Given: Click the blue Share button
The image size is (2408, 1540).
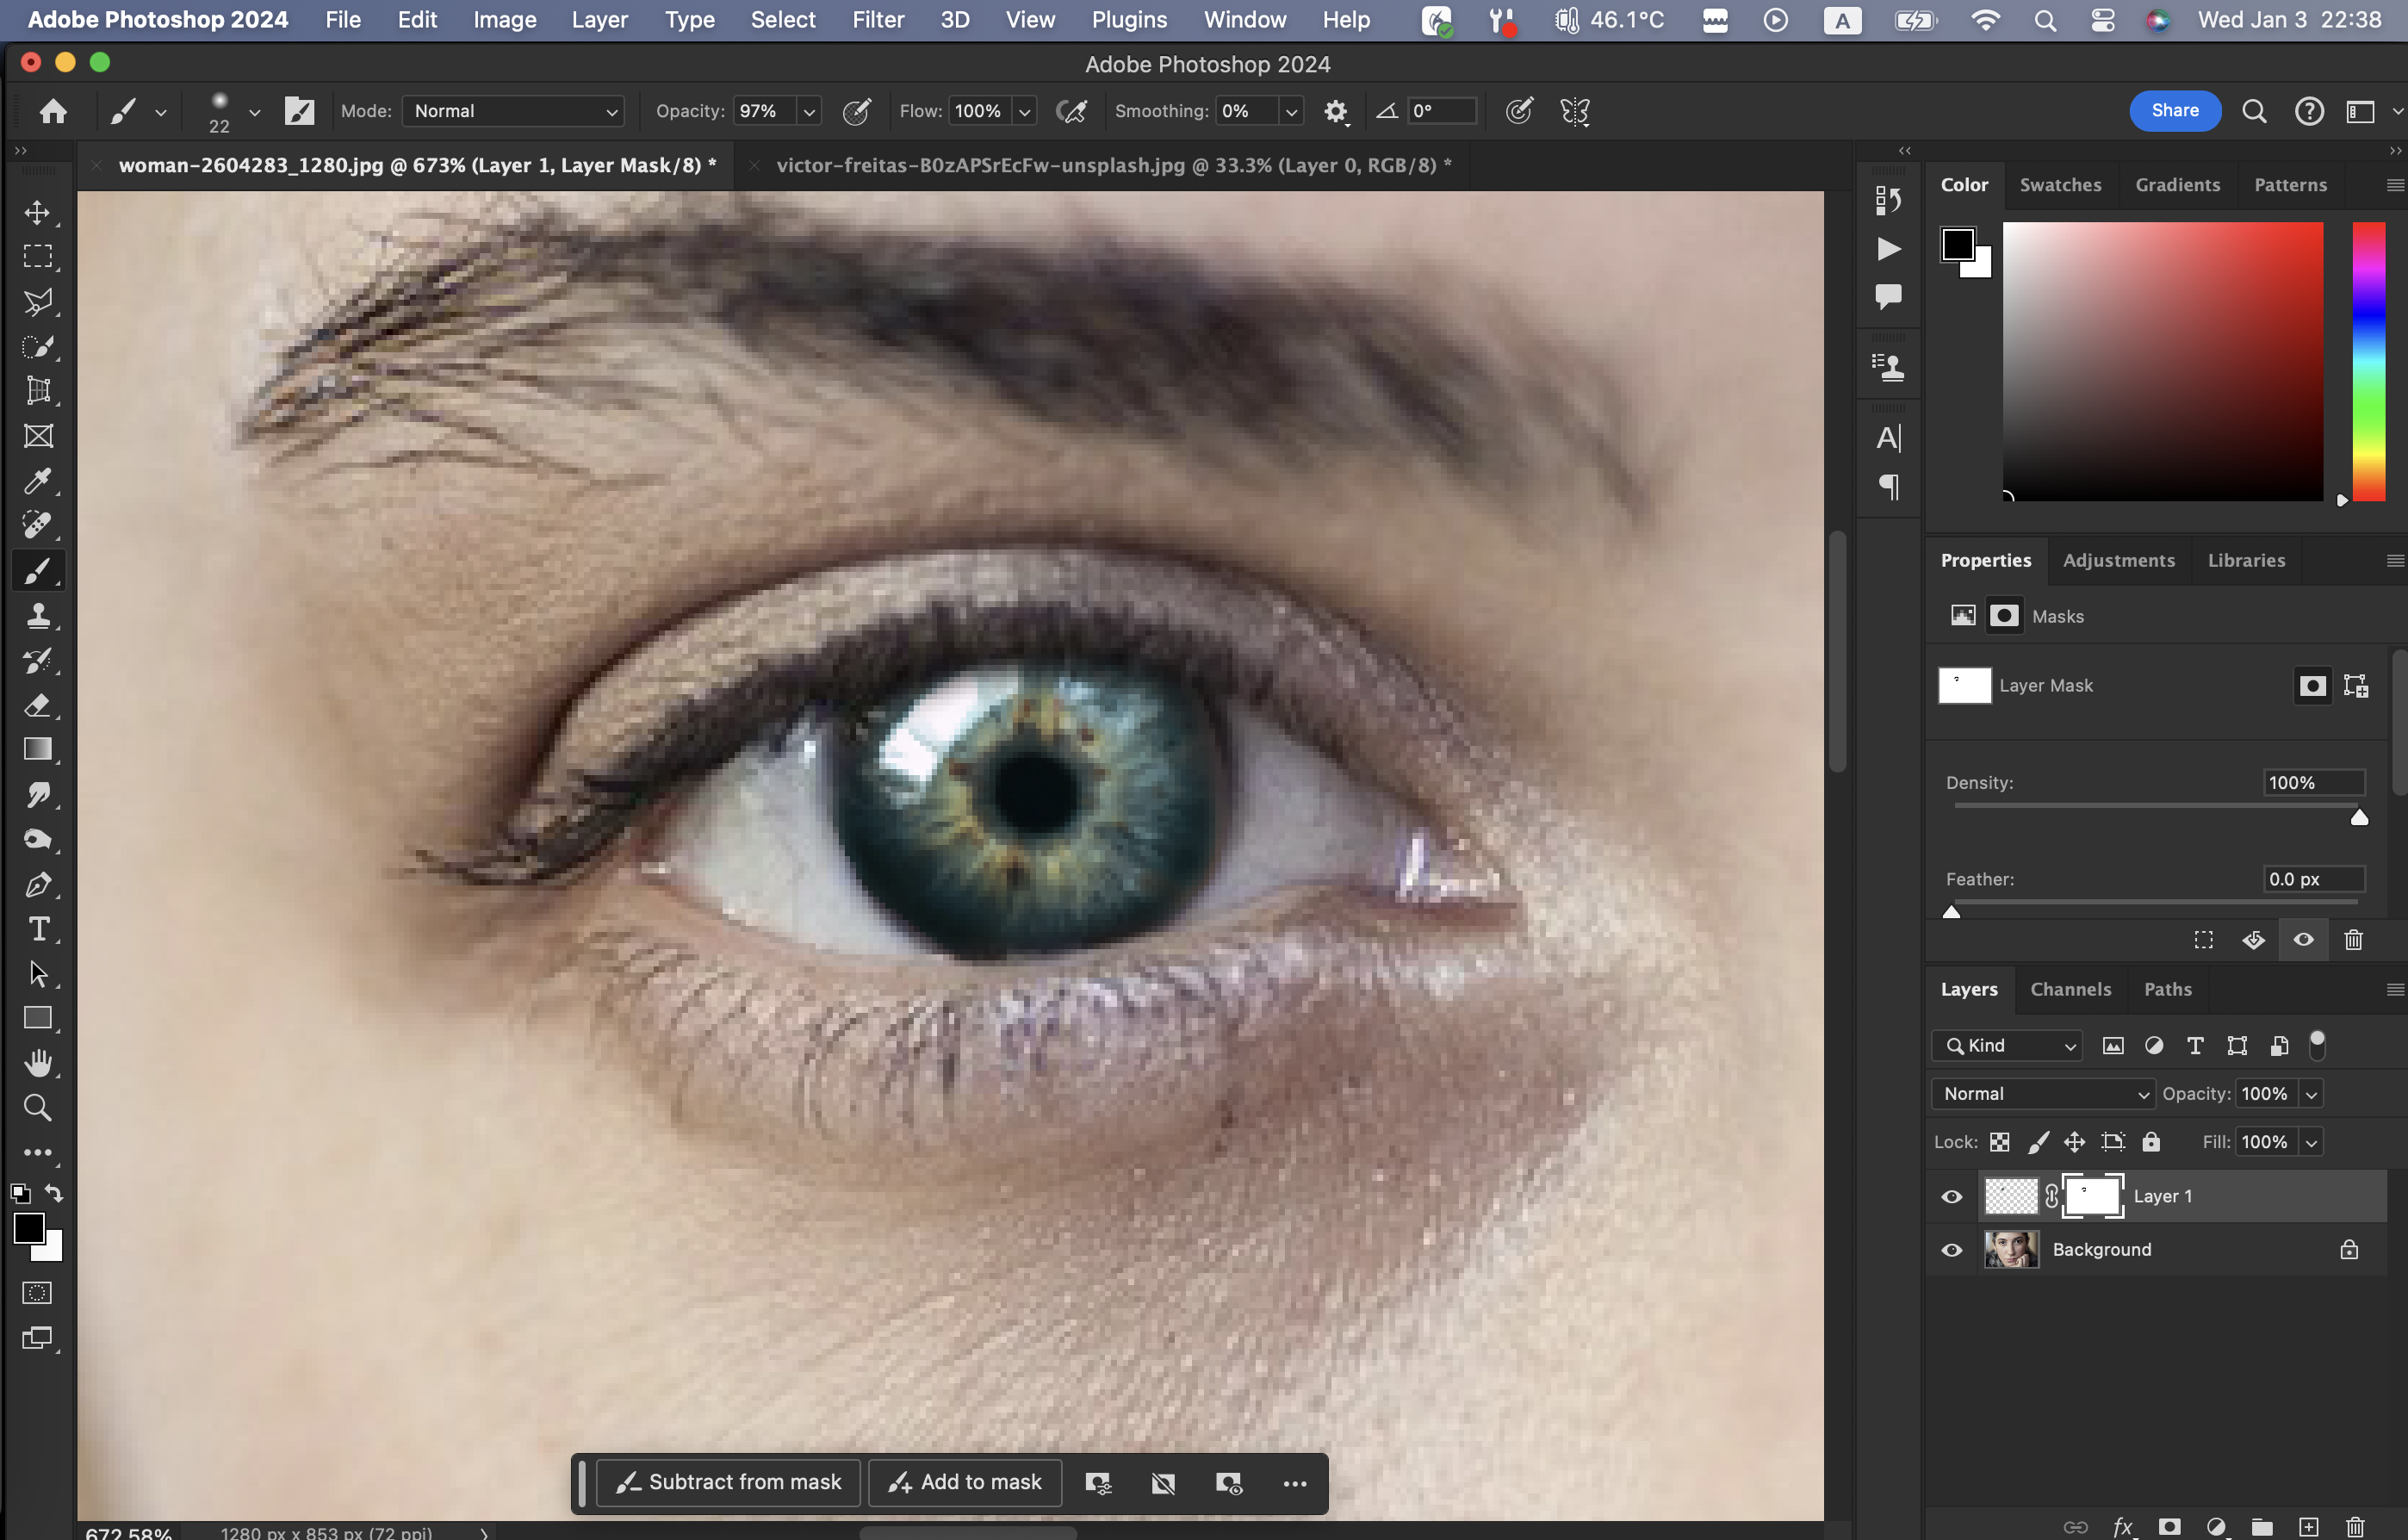Looking at the screenshot, I should pyautogui.click(x=2174, y=111).
